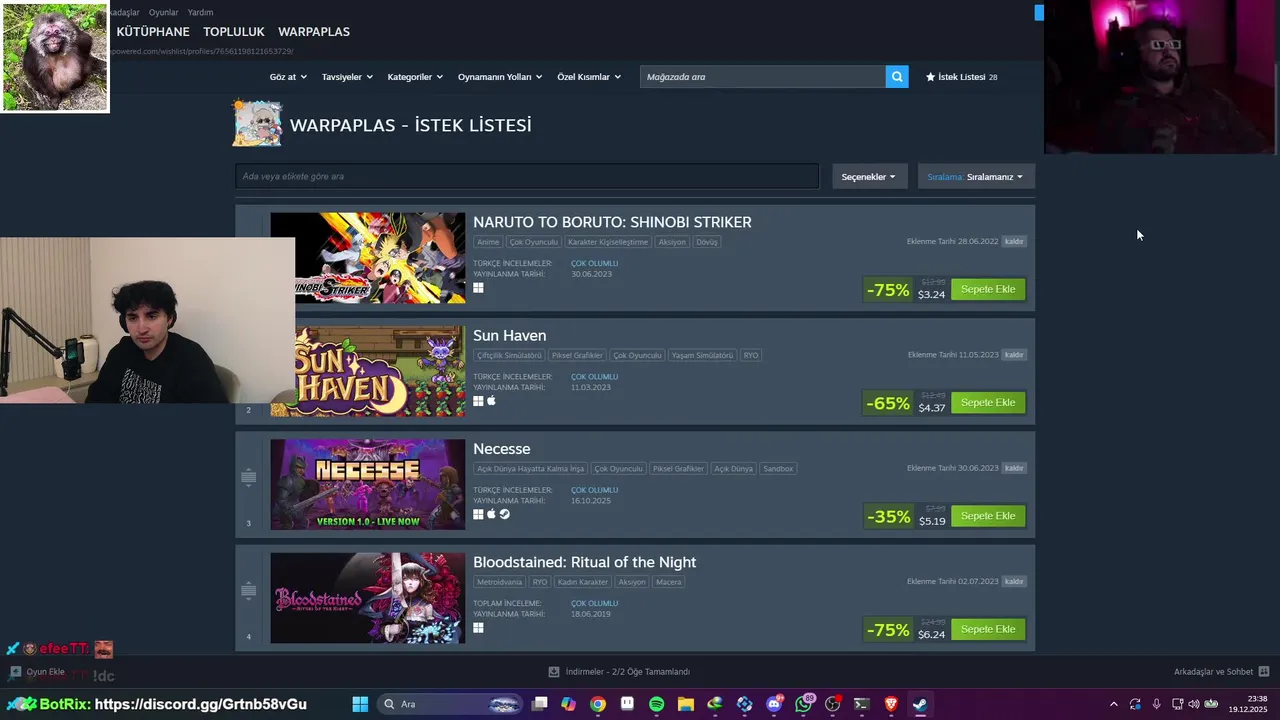Click the Çiftçilik Simülatörü tag
The height and width of the screenshot is (720, 1280).
[x=509, y=355]
